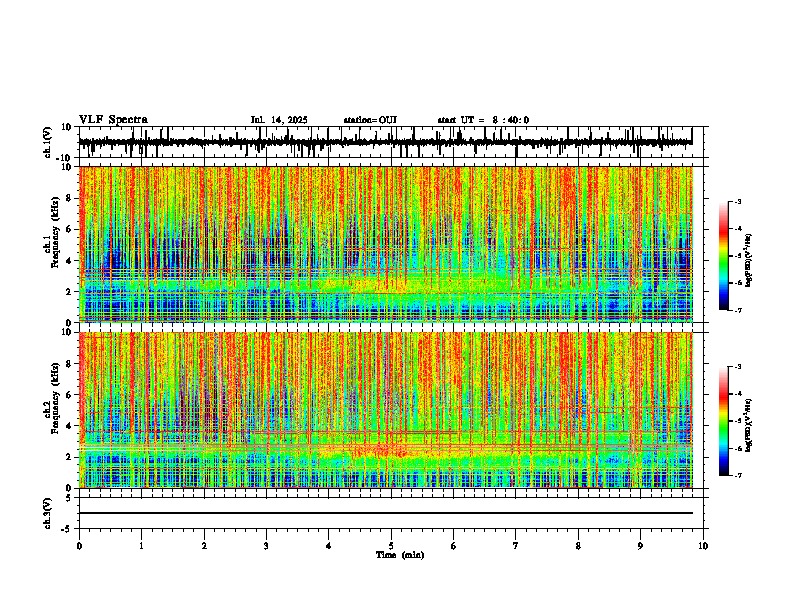Click the "VLF Spectra" plot title

point(113,120)
